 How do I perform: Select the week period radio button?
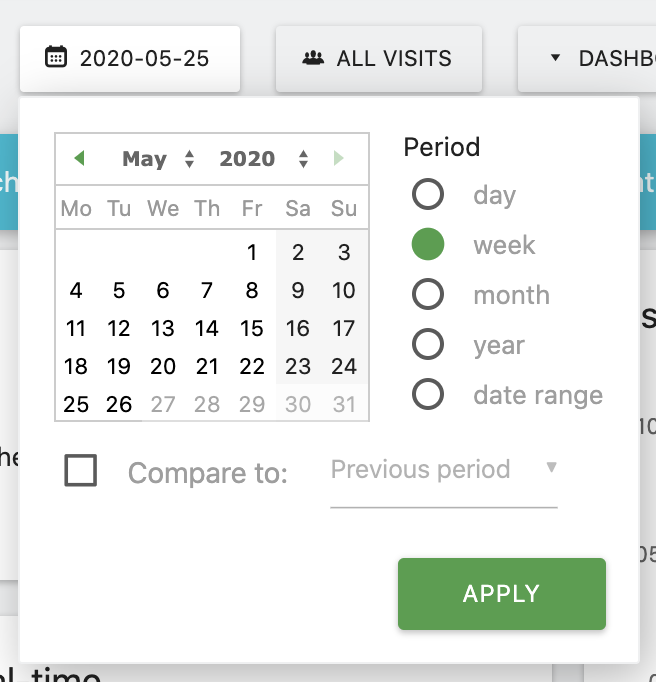coord(428,245)
